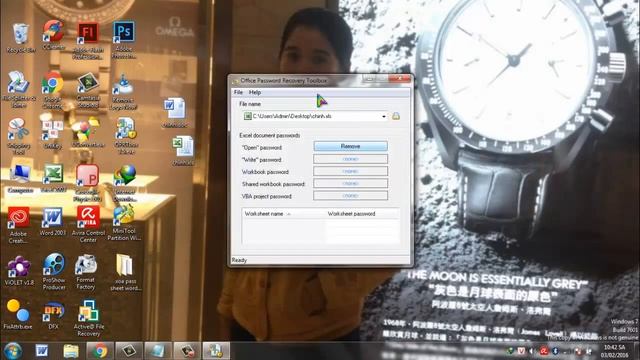Open the Avira Control Center shortcut
This screenshot has height=360, width=640.
pos(88,224)
